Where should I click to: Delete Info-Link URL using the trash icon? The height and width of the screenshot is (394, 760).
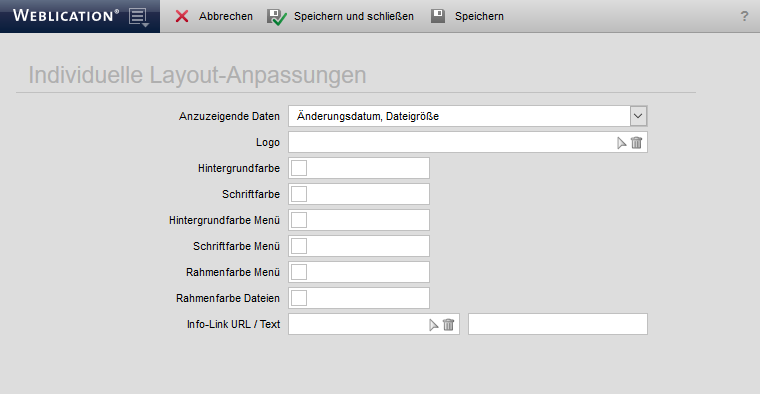[449, 324]
